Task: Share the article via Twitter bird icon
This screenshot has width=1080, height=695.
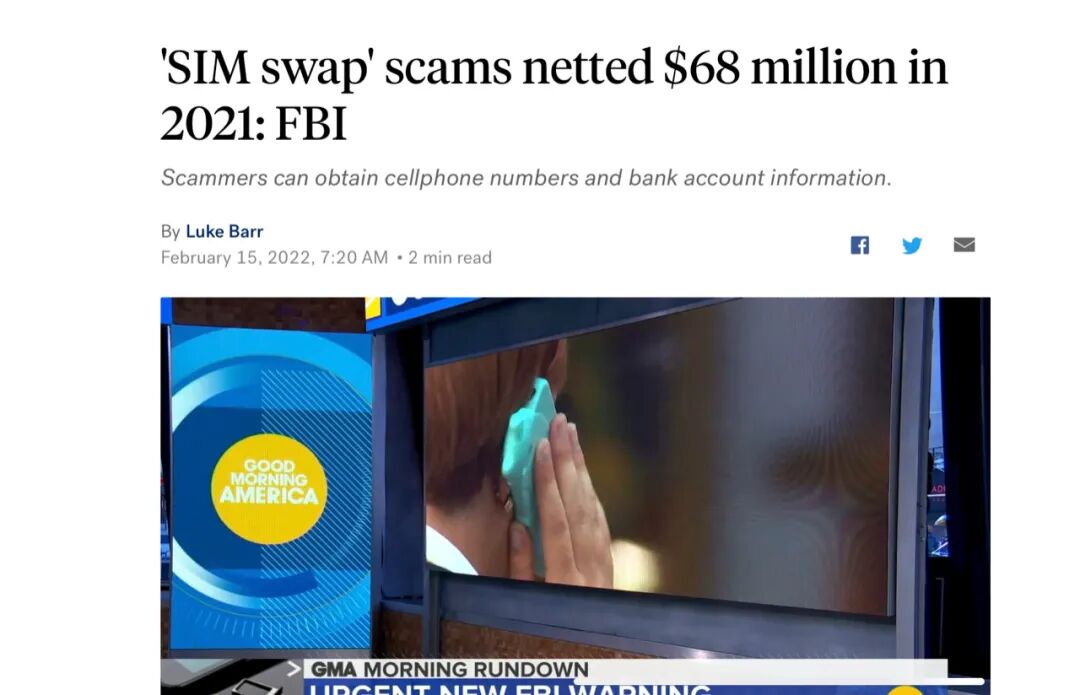Action: click(911, 245)
